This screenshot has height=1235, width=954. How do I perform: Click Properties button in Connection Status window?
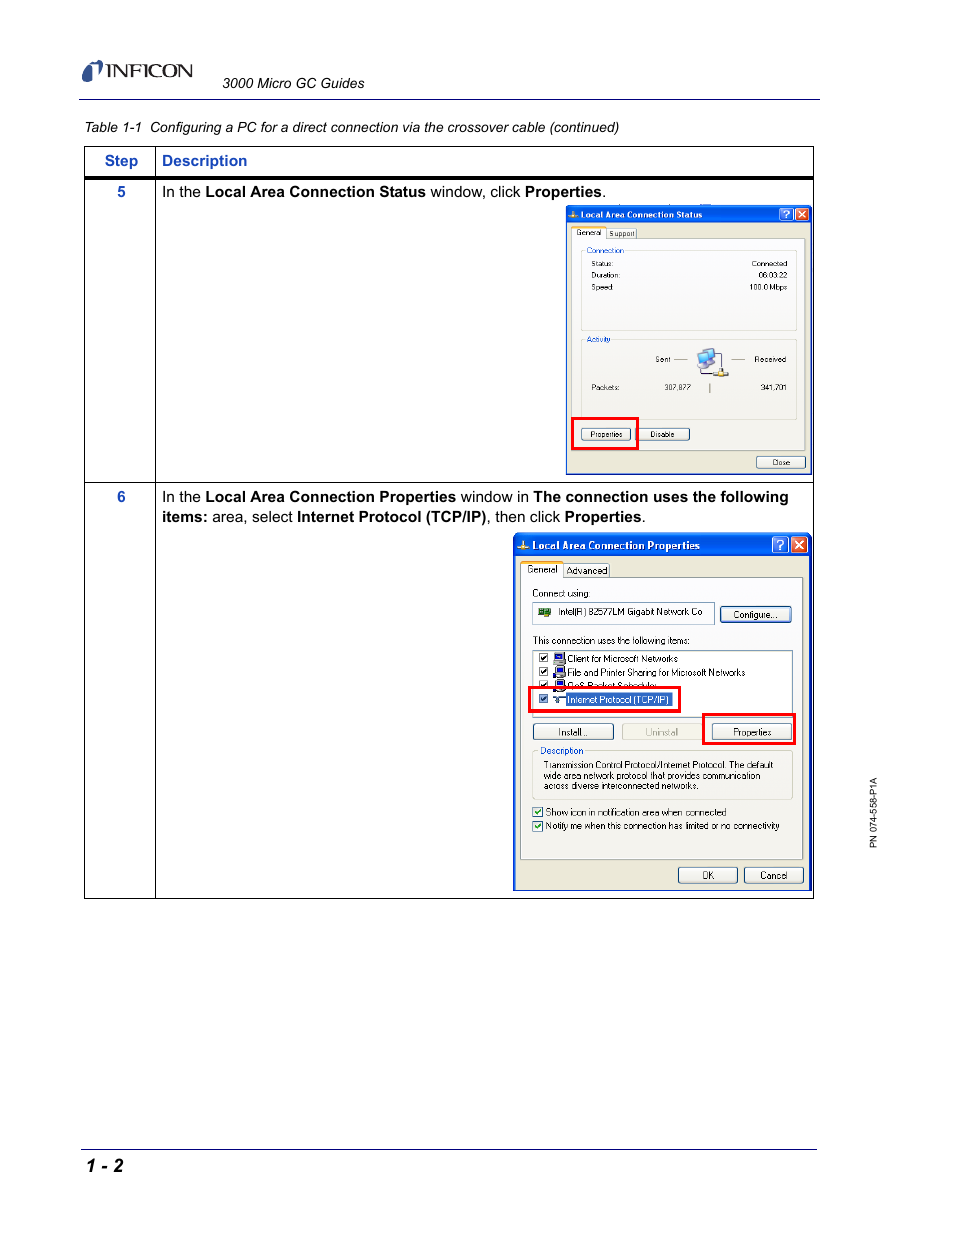click(x=606, y=434)
